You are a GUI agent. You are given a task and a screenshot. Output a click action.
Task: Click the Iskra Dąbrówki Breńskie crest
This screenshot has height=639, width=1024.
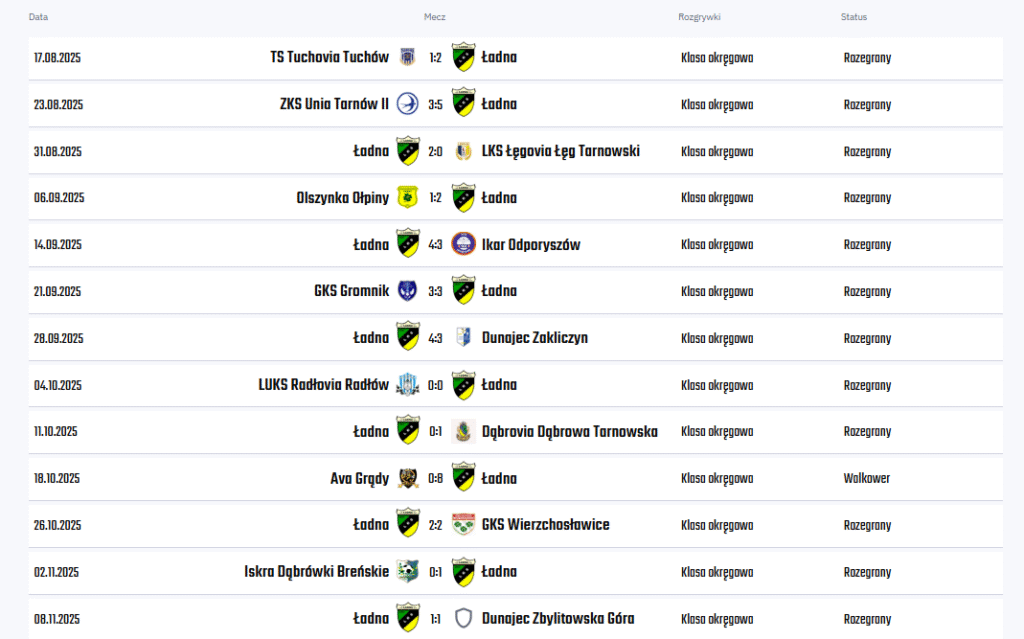click(x=407, y=572)
